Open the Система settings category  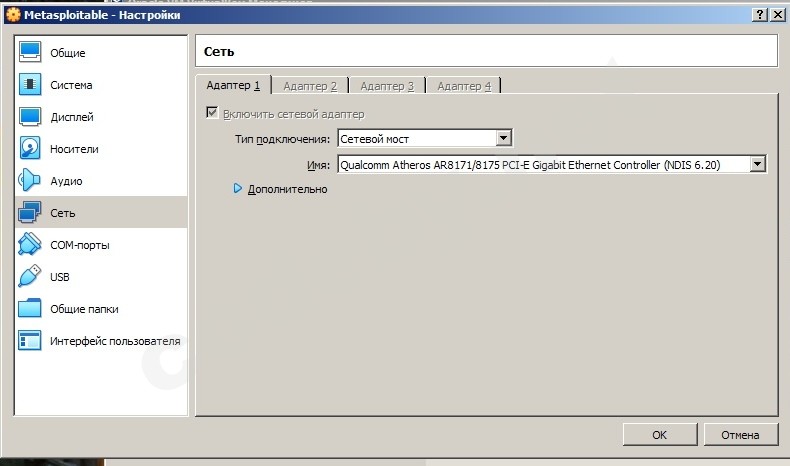tap(101, 85)
